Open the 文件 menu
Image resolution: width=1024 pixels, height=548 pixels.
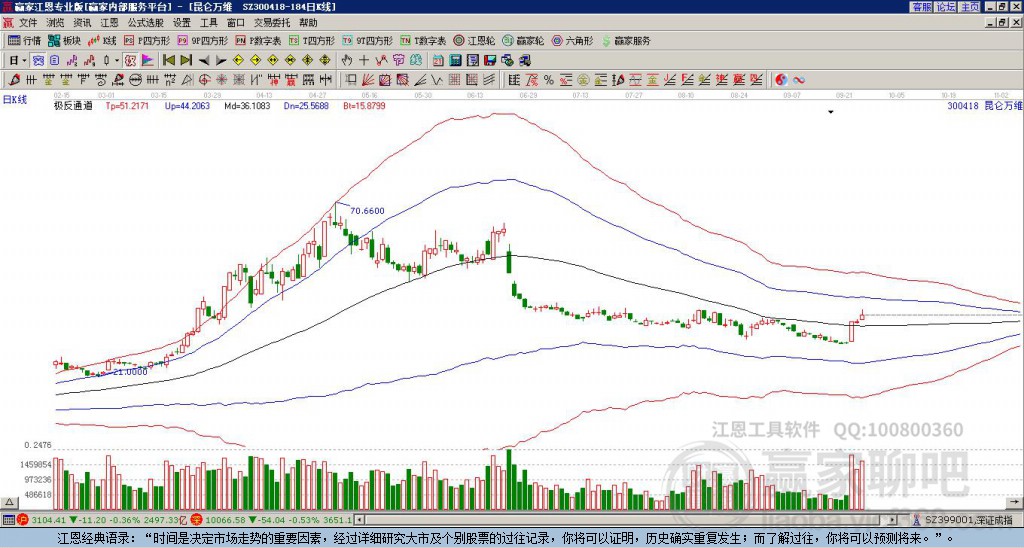point(28,23)
